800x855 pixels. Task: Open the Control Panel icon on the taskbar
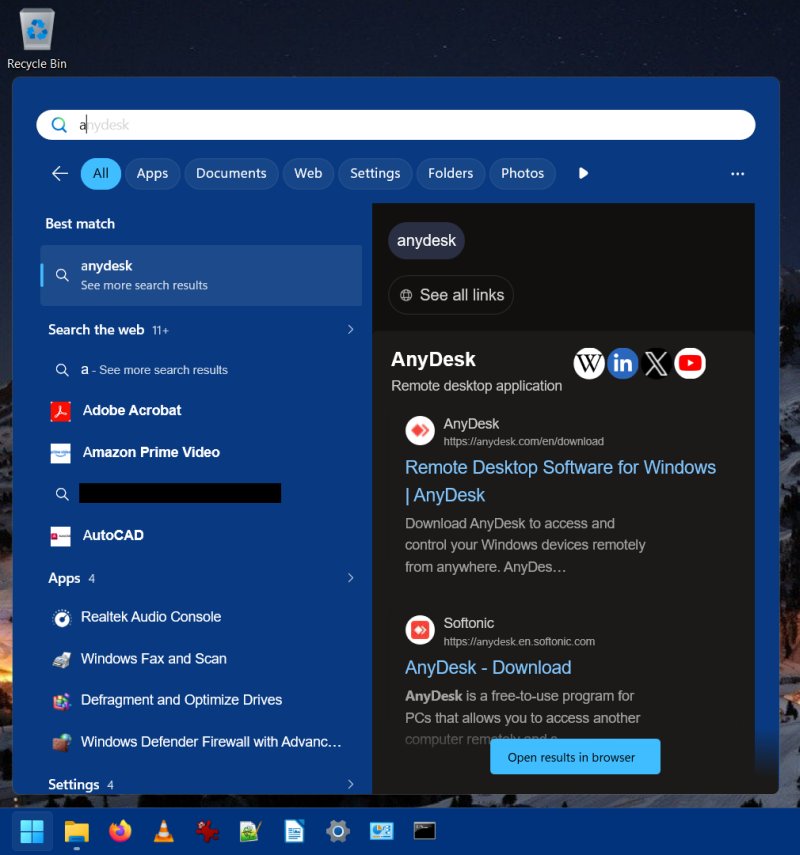(382, 831)
